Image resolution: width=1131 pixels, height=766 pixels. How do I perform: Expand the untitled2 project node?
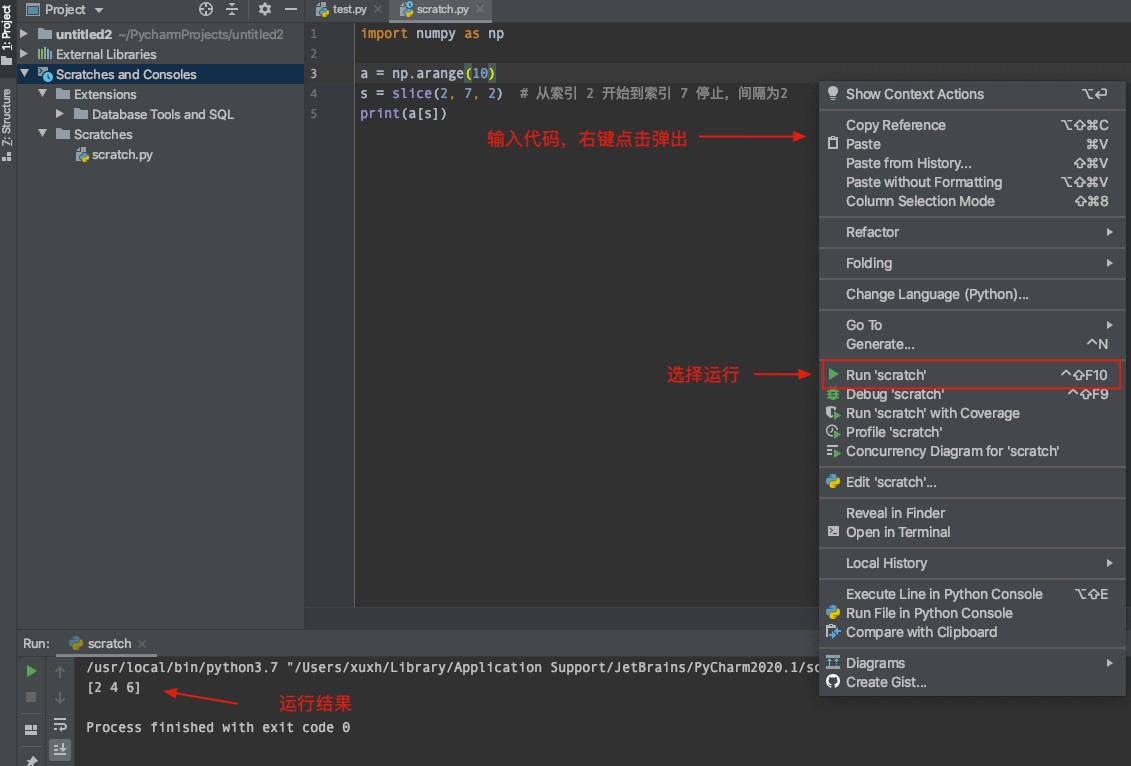point(24,34)
